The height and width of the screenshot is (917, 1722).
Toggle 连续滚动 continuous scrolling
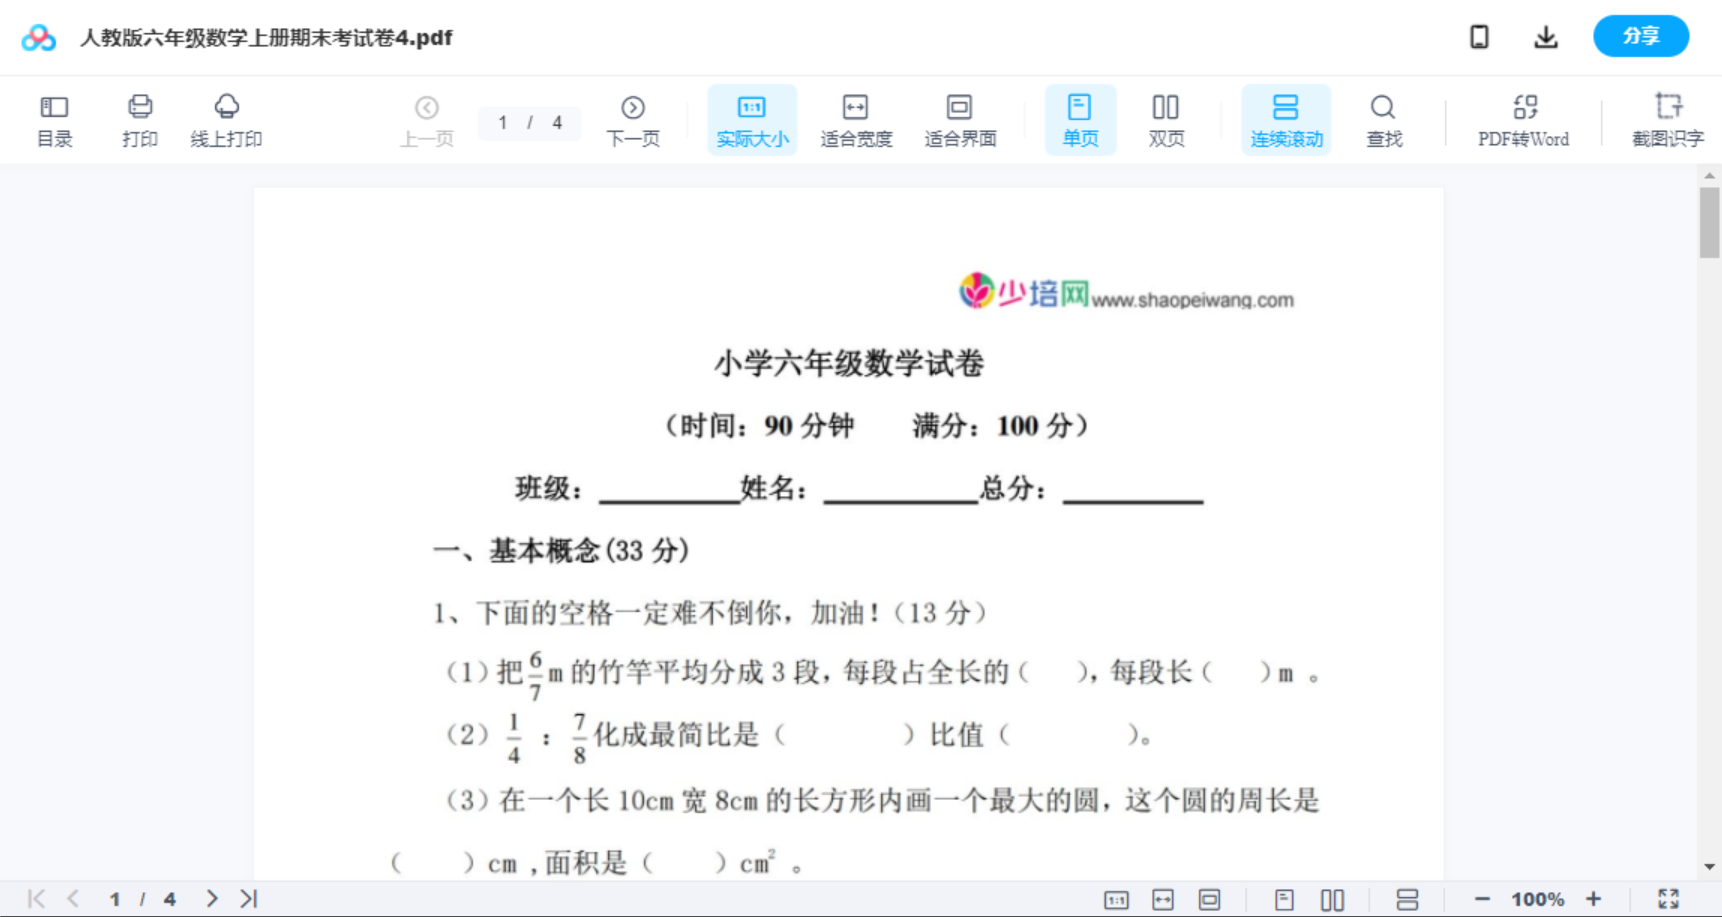(1286, 120)
